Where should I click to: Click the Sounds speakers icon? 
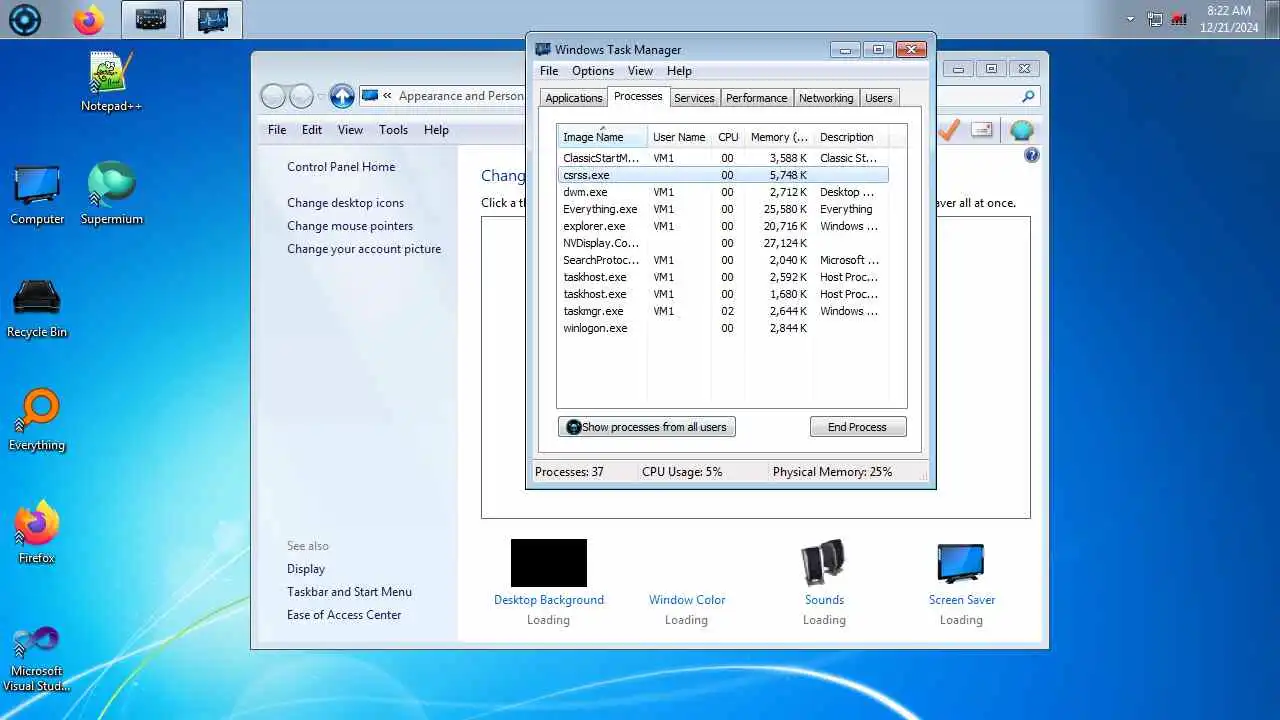coord(824,563)
